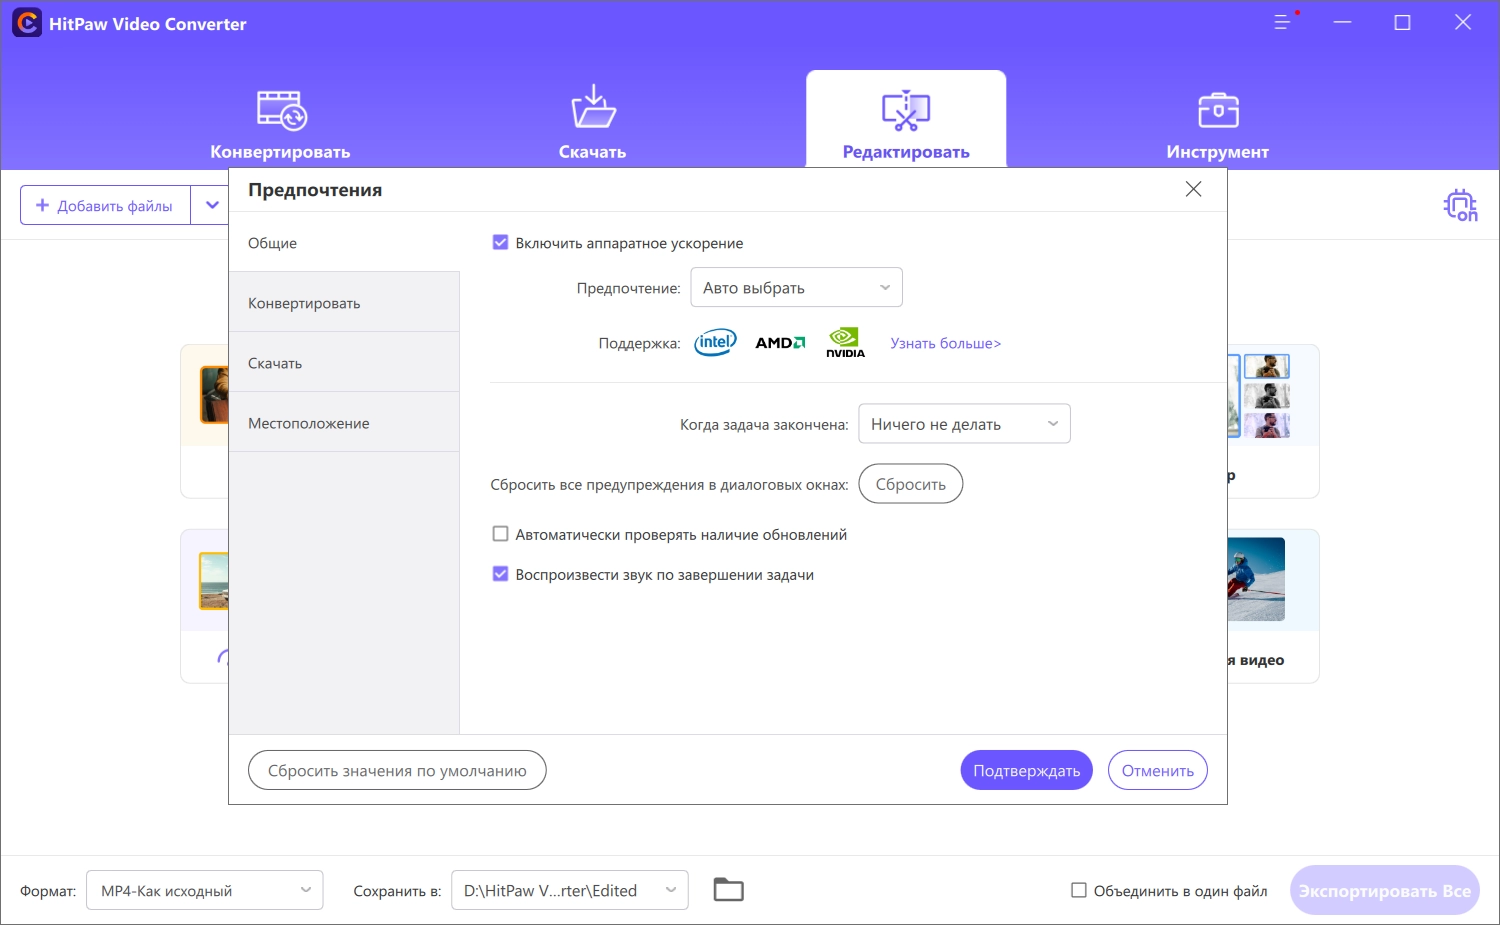Select Скачать in preferences sidebar
This screenshot has width=1500, height=925.
coord(344,362)
